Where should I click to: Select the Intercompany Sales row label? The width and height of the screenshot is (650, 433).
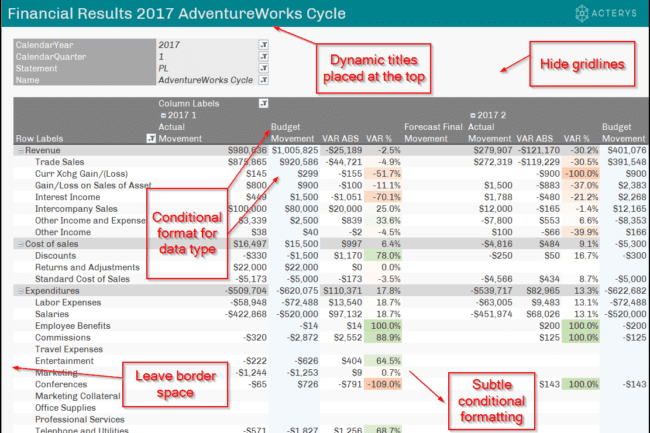pyautogui.click(x=76, y=209)
